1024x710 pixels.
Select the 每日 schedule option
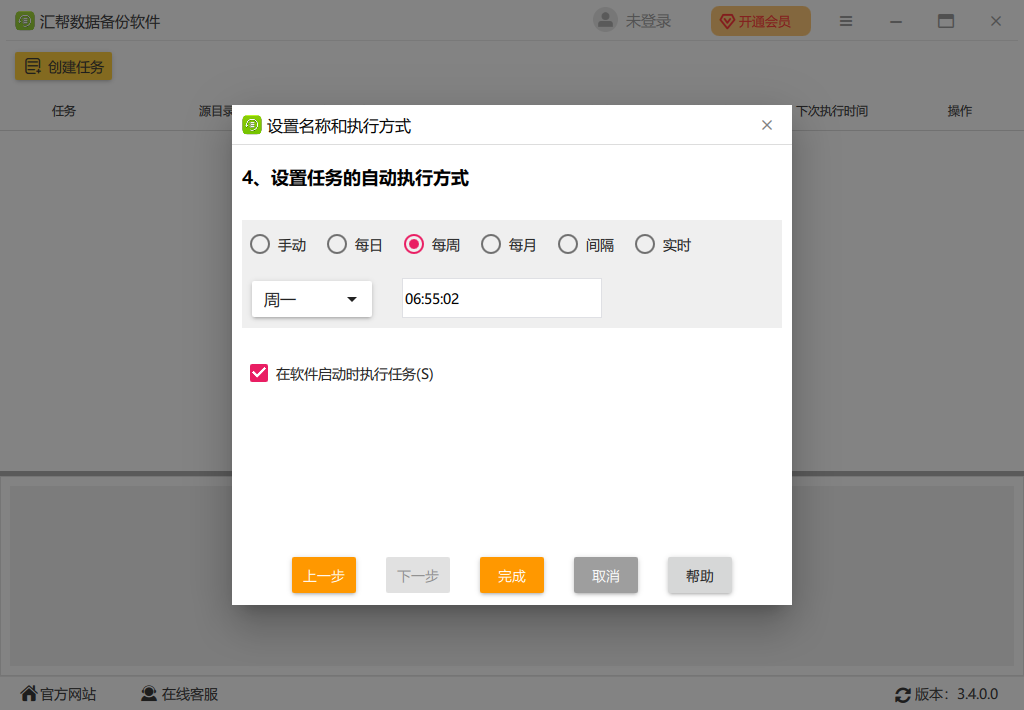coord(337,244)
